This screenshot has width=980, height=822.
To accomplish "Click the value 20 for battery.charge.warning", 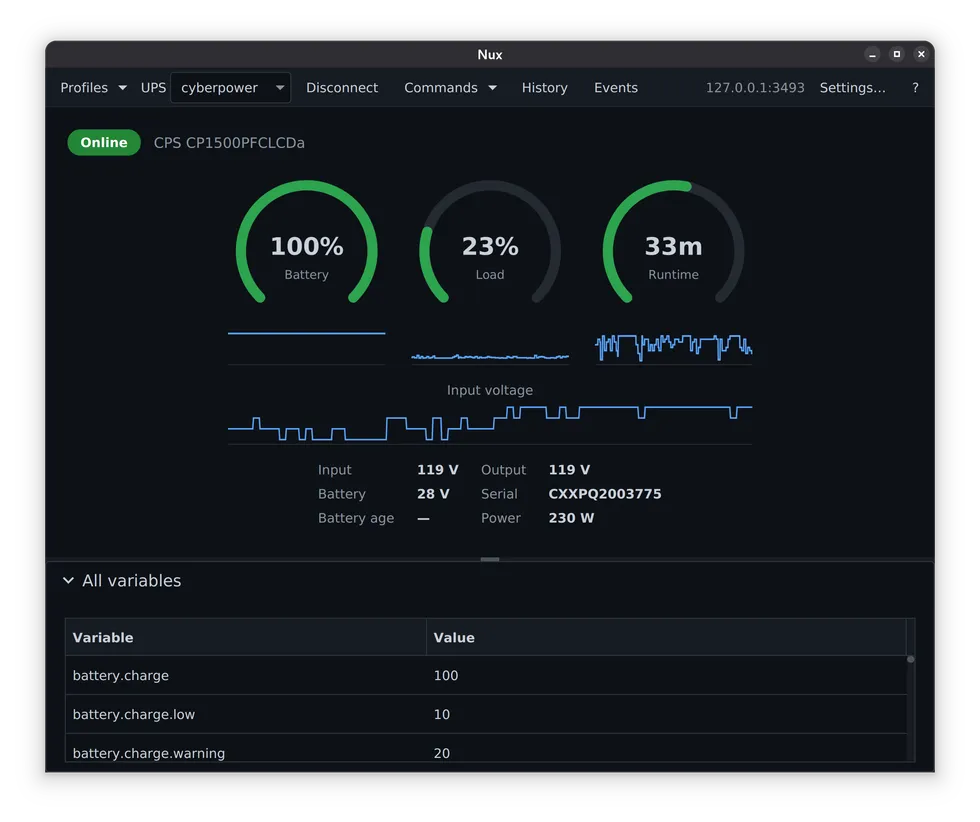I will click(x=442, y=753).
